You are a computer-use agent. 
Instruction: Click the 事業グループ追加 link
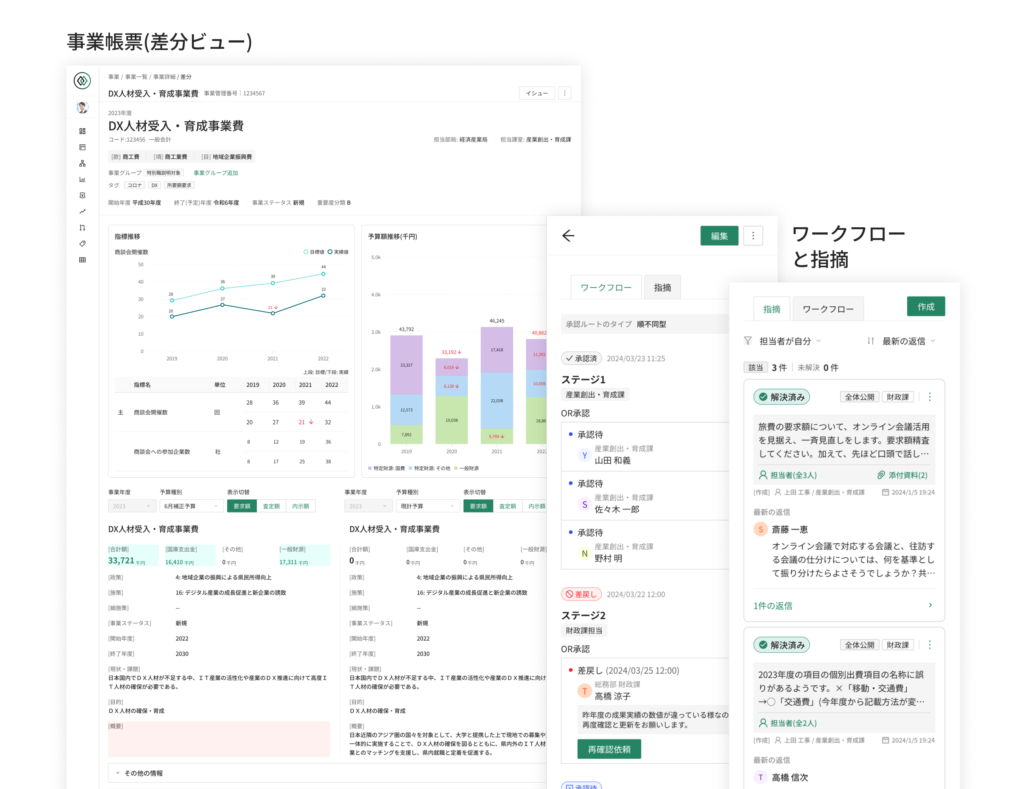(x=215, y=172)
